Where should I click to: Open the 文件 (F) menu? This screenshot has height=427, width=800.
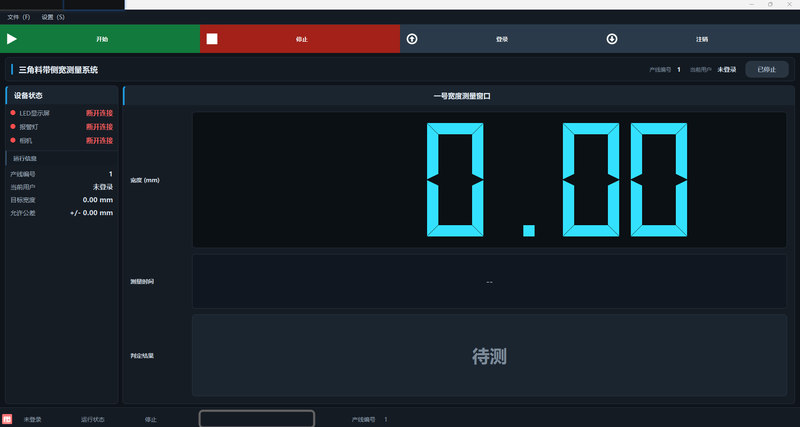(19, 17)
